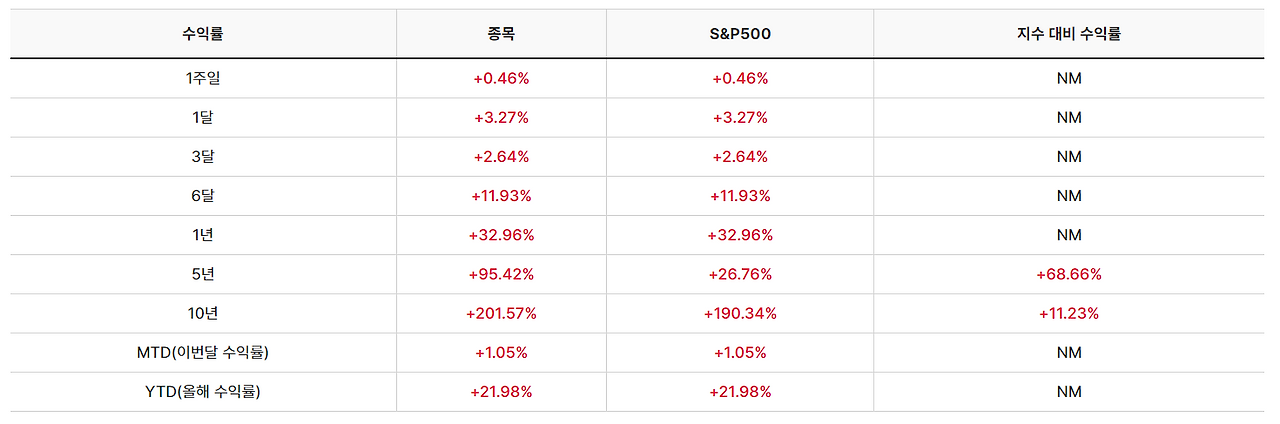Click the +95.42% 종목 5년 value
Viewport: 1280px width, 424px height.
tap(501, 274)
